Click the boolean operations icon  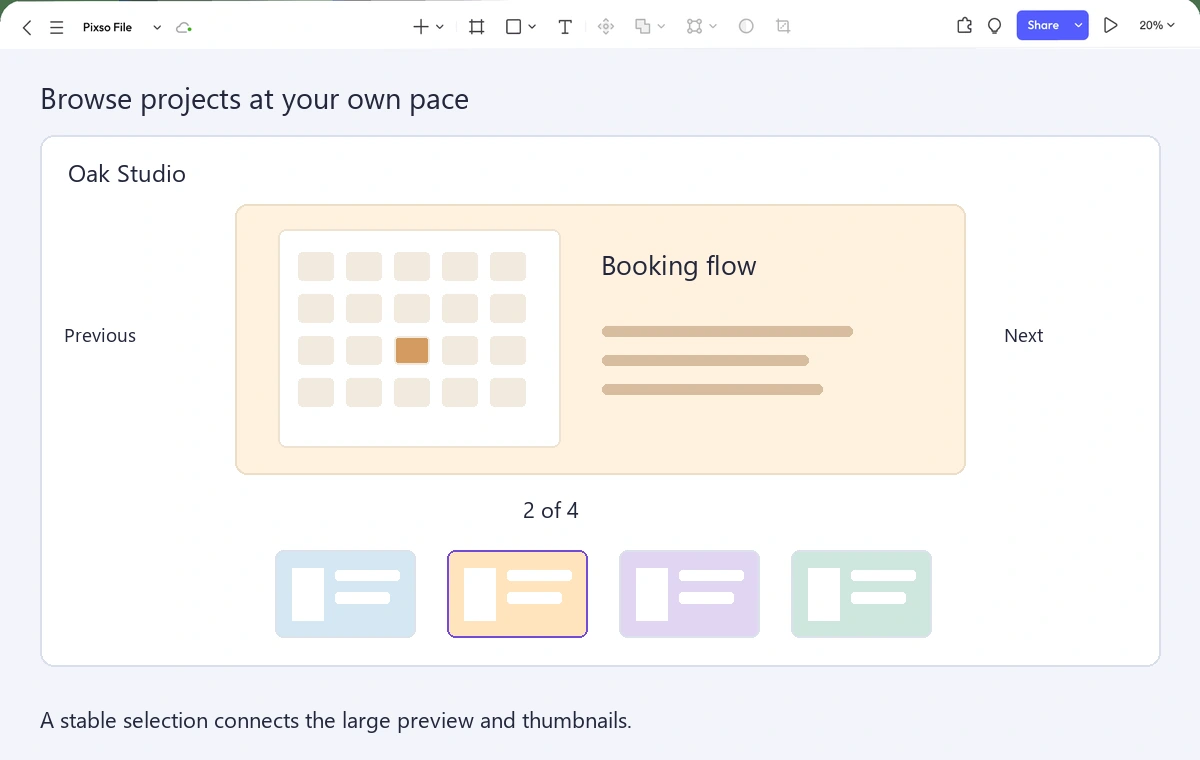[x=643, y=27]
